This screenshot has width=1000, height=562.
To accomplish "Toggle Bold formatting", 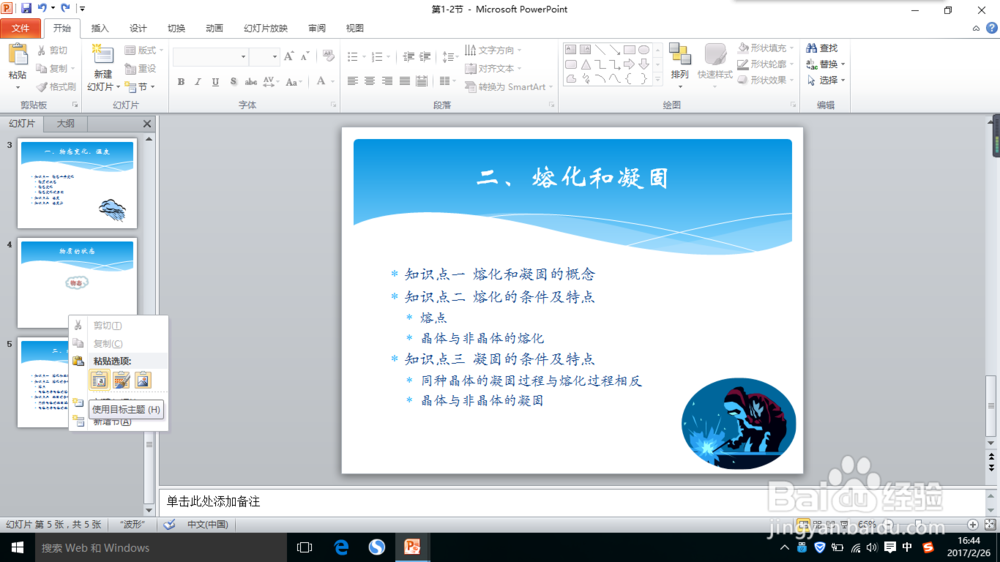I will (x=181, y=82).
